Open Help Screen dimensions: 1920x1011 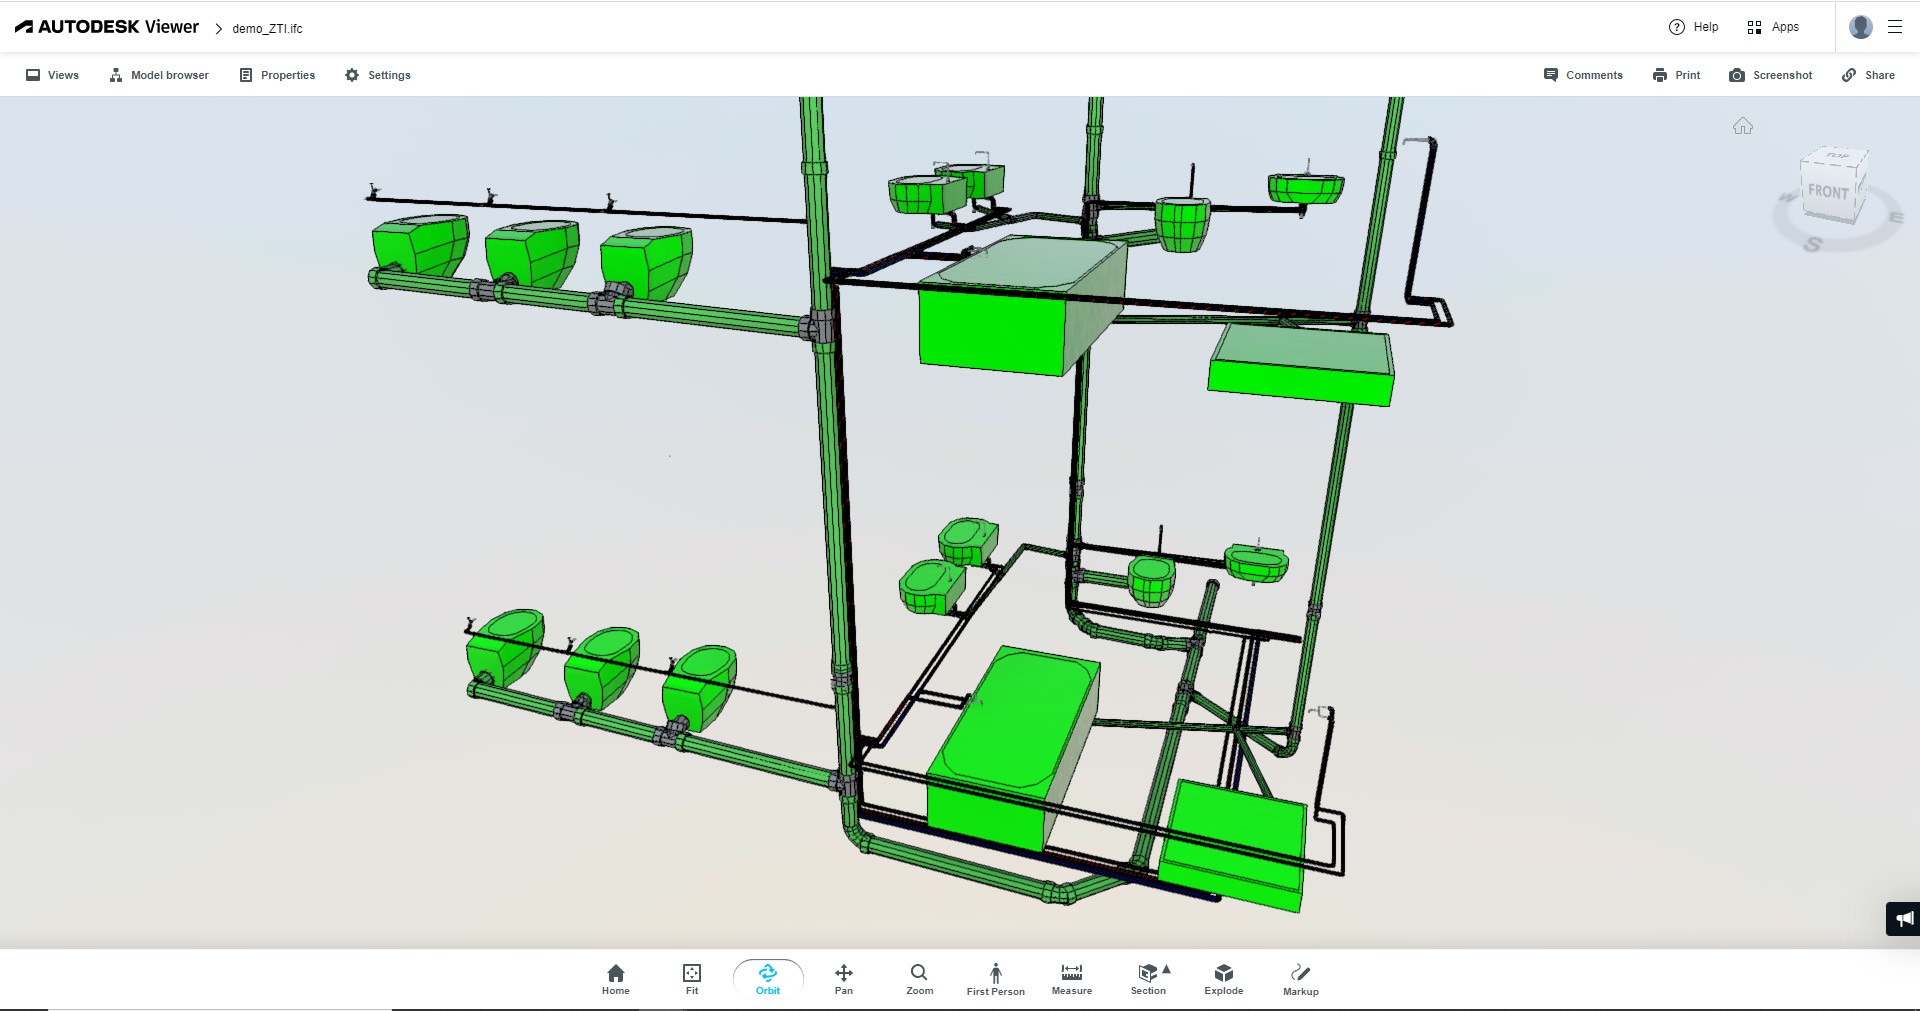(1693, 26)
